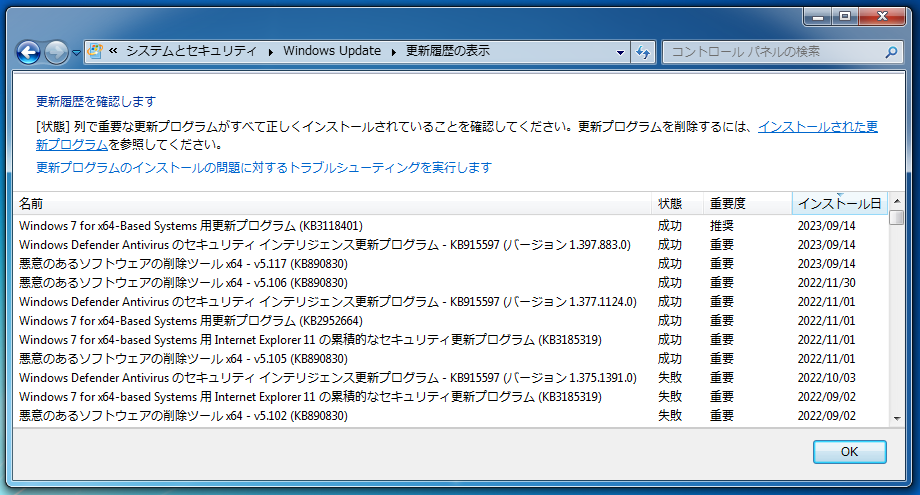Select the システムとセキュリティ breadcrumb
920x495 pixels.
click(191, 51)
